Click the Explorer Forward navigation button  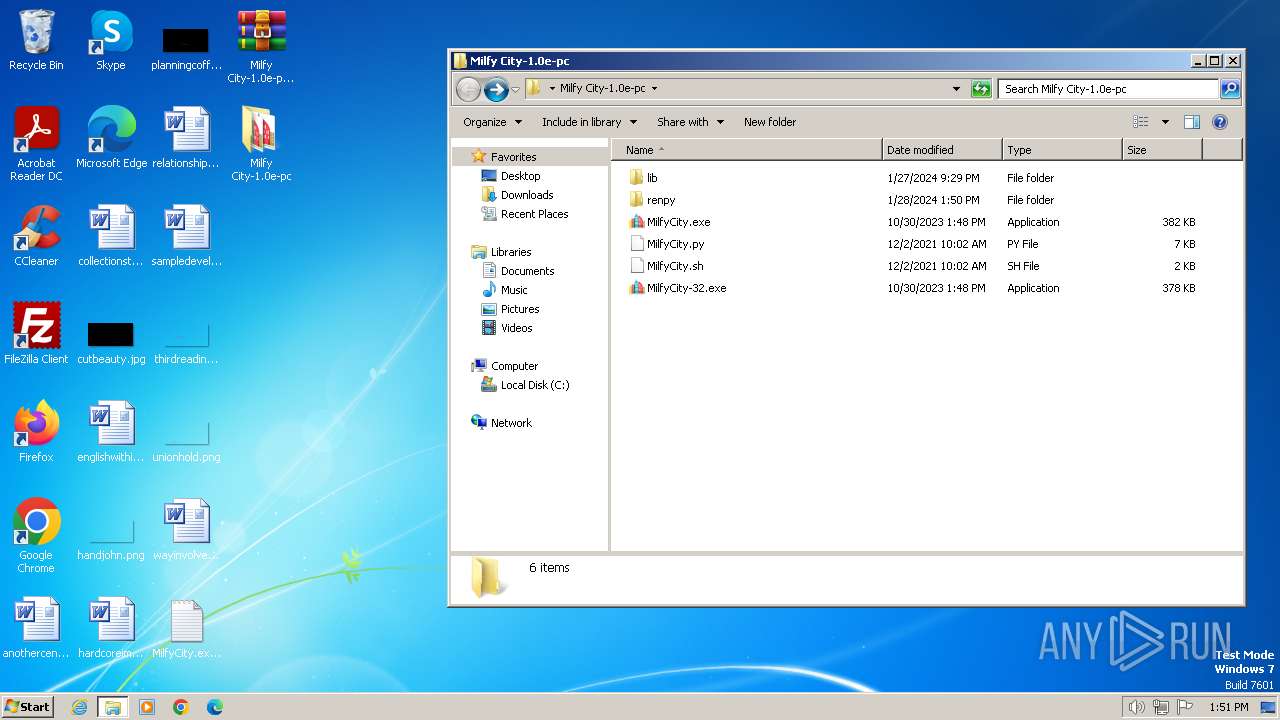coord(496,89)
